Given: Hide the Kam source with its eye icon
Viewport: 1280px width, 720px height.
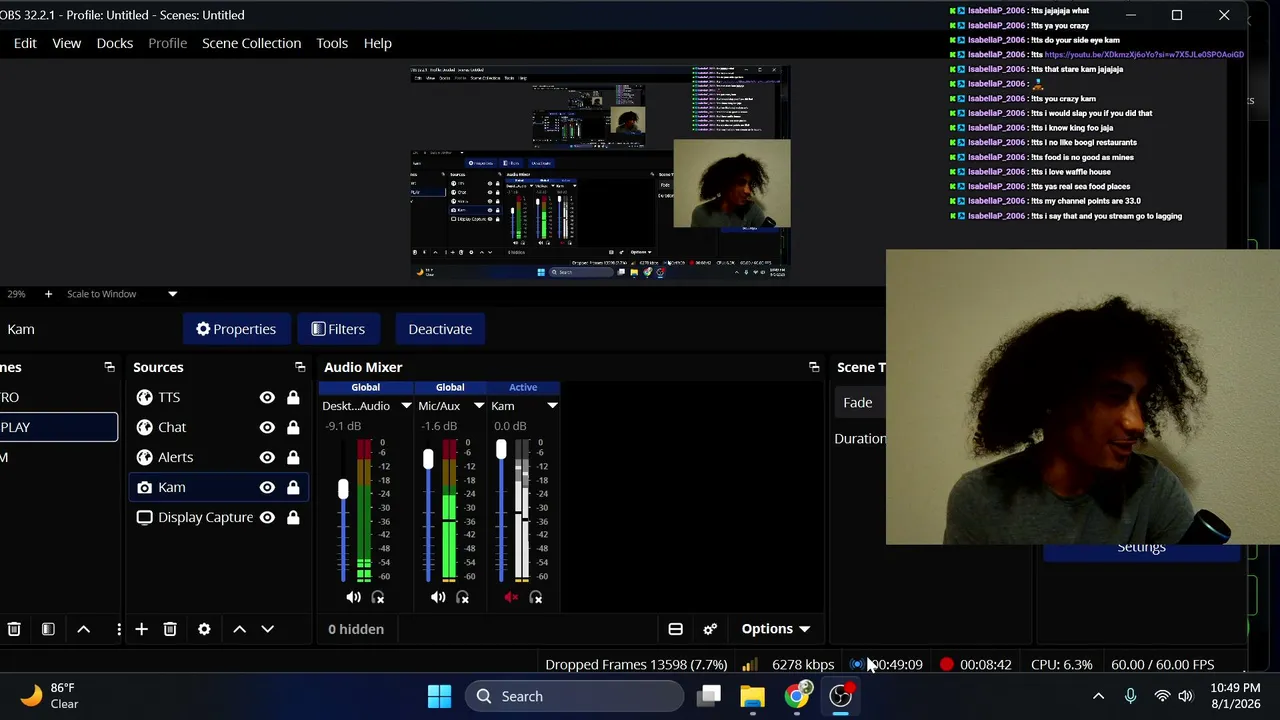Looking at the screenshot, I should click(267, 487).
